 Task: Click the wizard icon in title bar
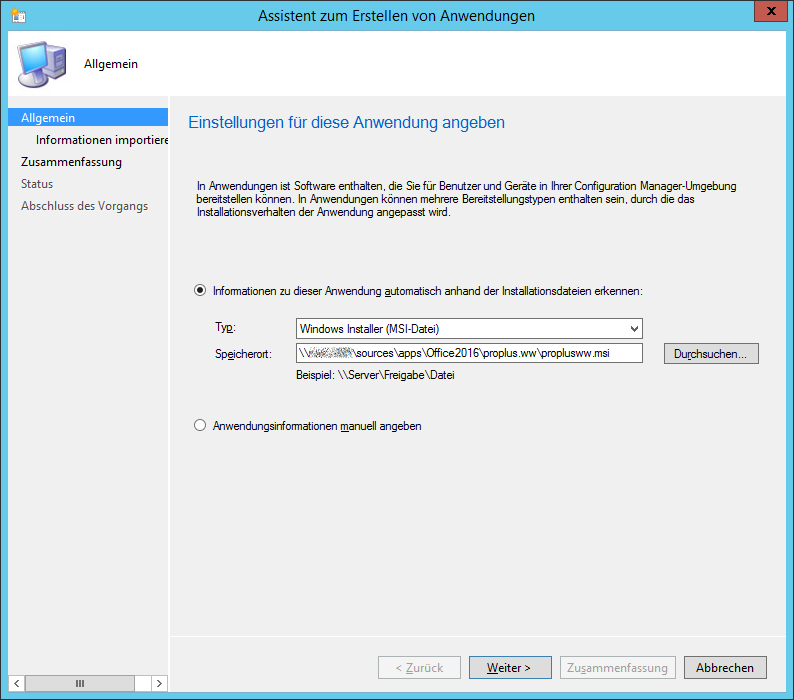pos(18,16)
